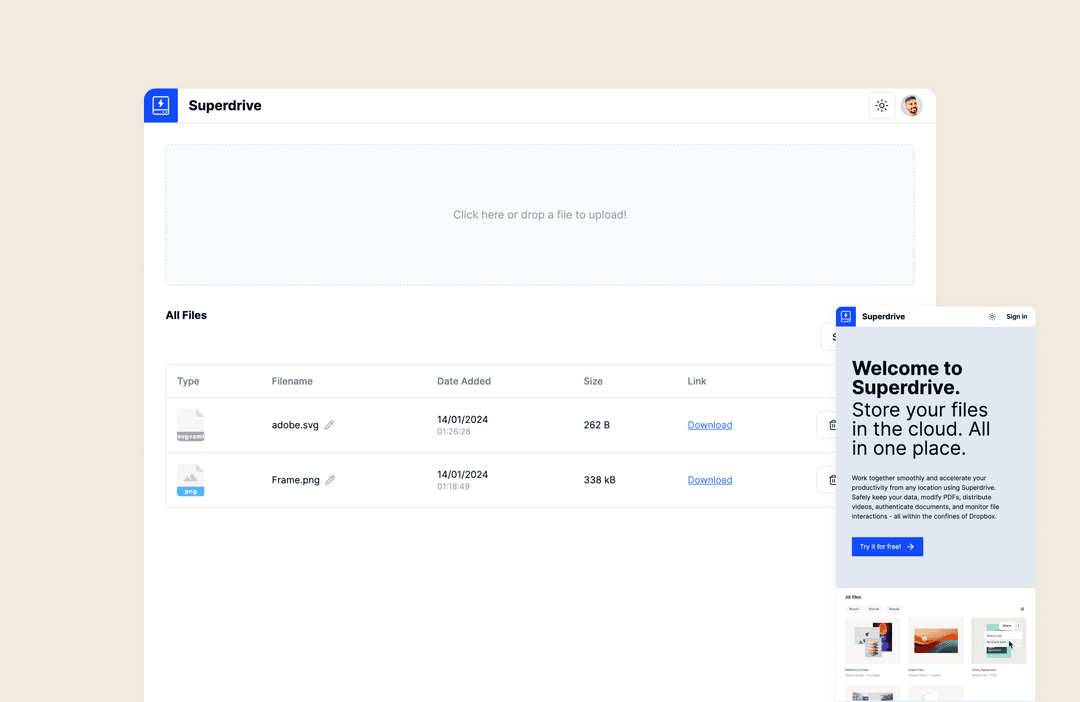Click the file upload drop zone
The width and height of the screenshot is (1080, 702).
539,215
